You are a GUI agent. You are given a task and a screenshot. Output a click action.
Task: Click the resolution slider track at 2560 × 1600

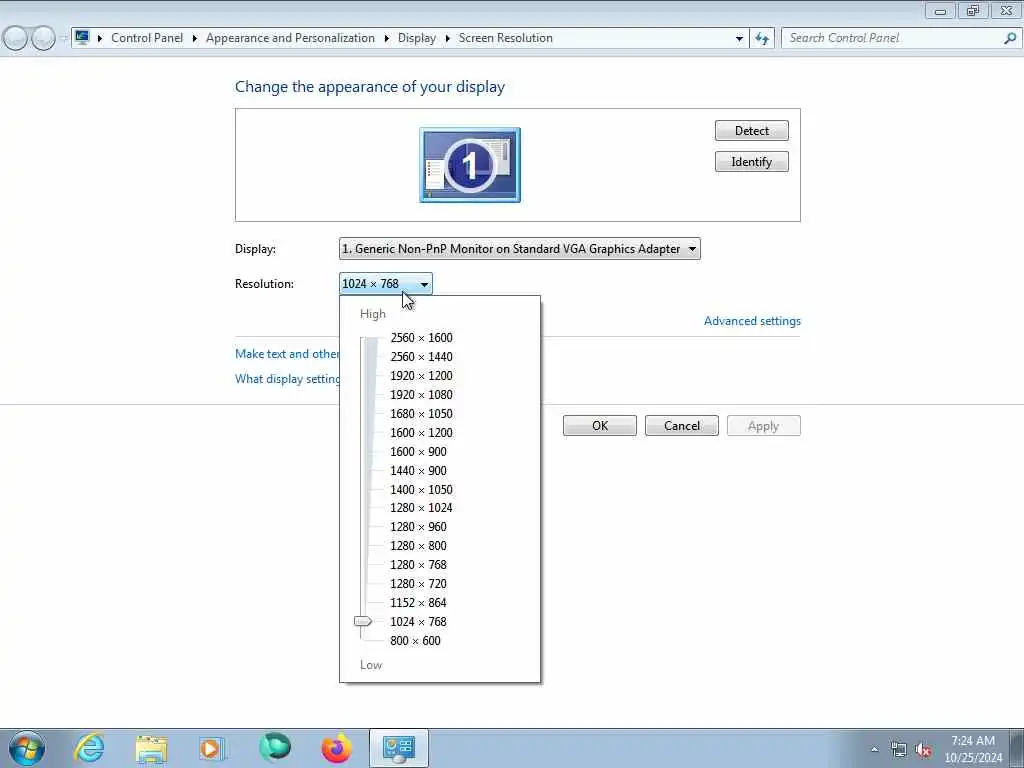click(x=361, y=338)
